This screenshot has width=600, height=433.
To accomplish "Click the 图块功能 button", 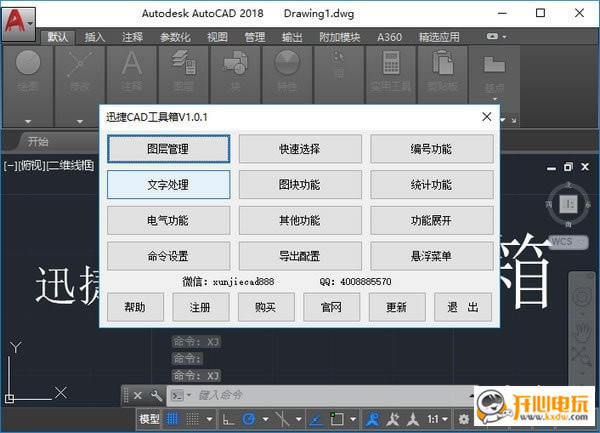I will point(300,185).
